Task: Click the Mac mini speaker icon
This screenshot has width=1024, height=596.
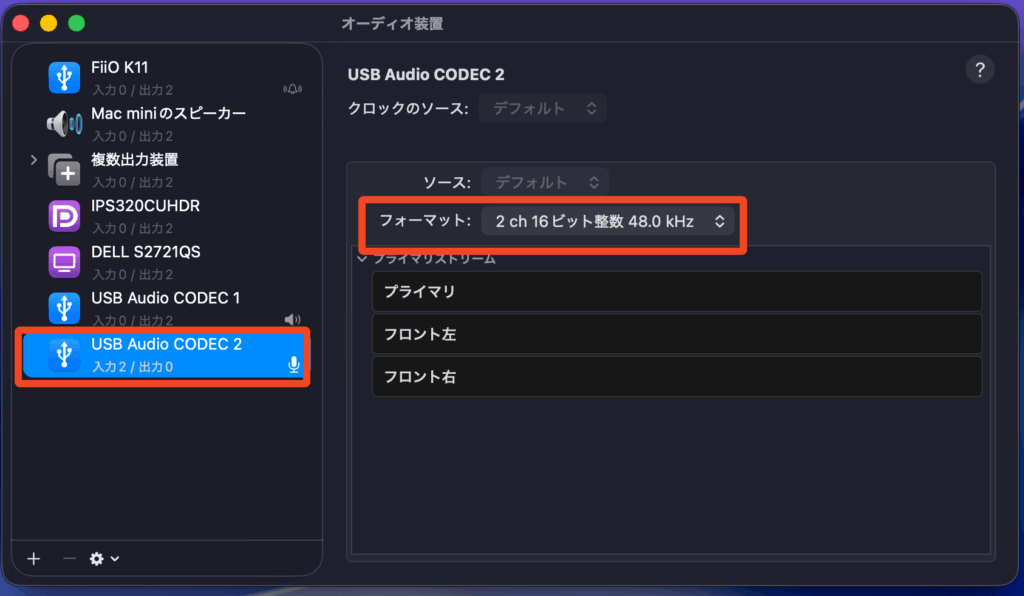Action: (x=64, y=123)
